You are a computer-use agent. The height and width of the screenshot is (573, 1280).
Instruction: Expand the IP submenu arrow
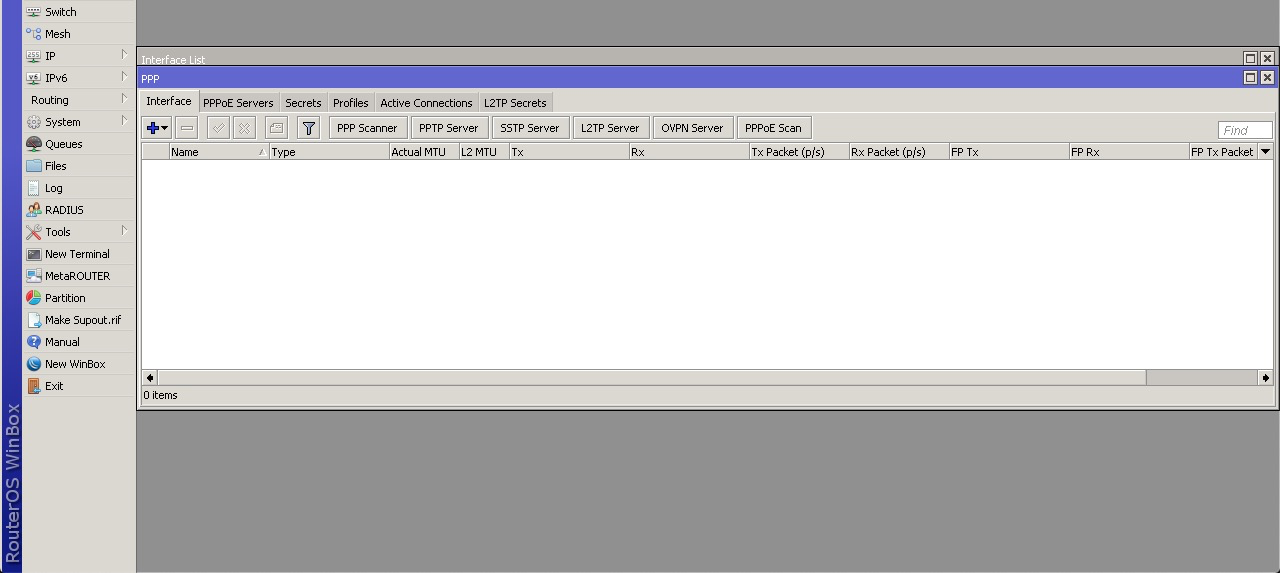click(x=124, y=55)
